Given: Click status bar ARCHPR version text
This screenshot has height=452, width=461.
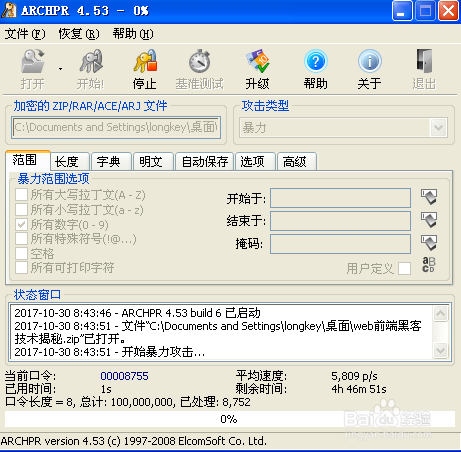Looking at the screenshot, I should click(134, 441).
